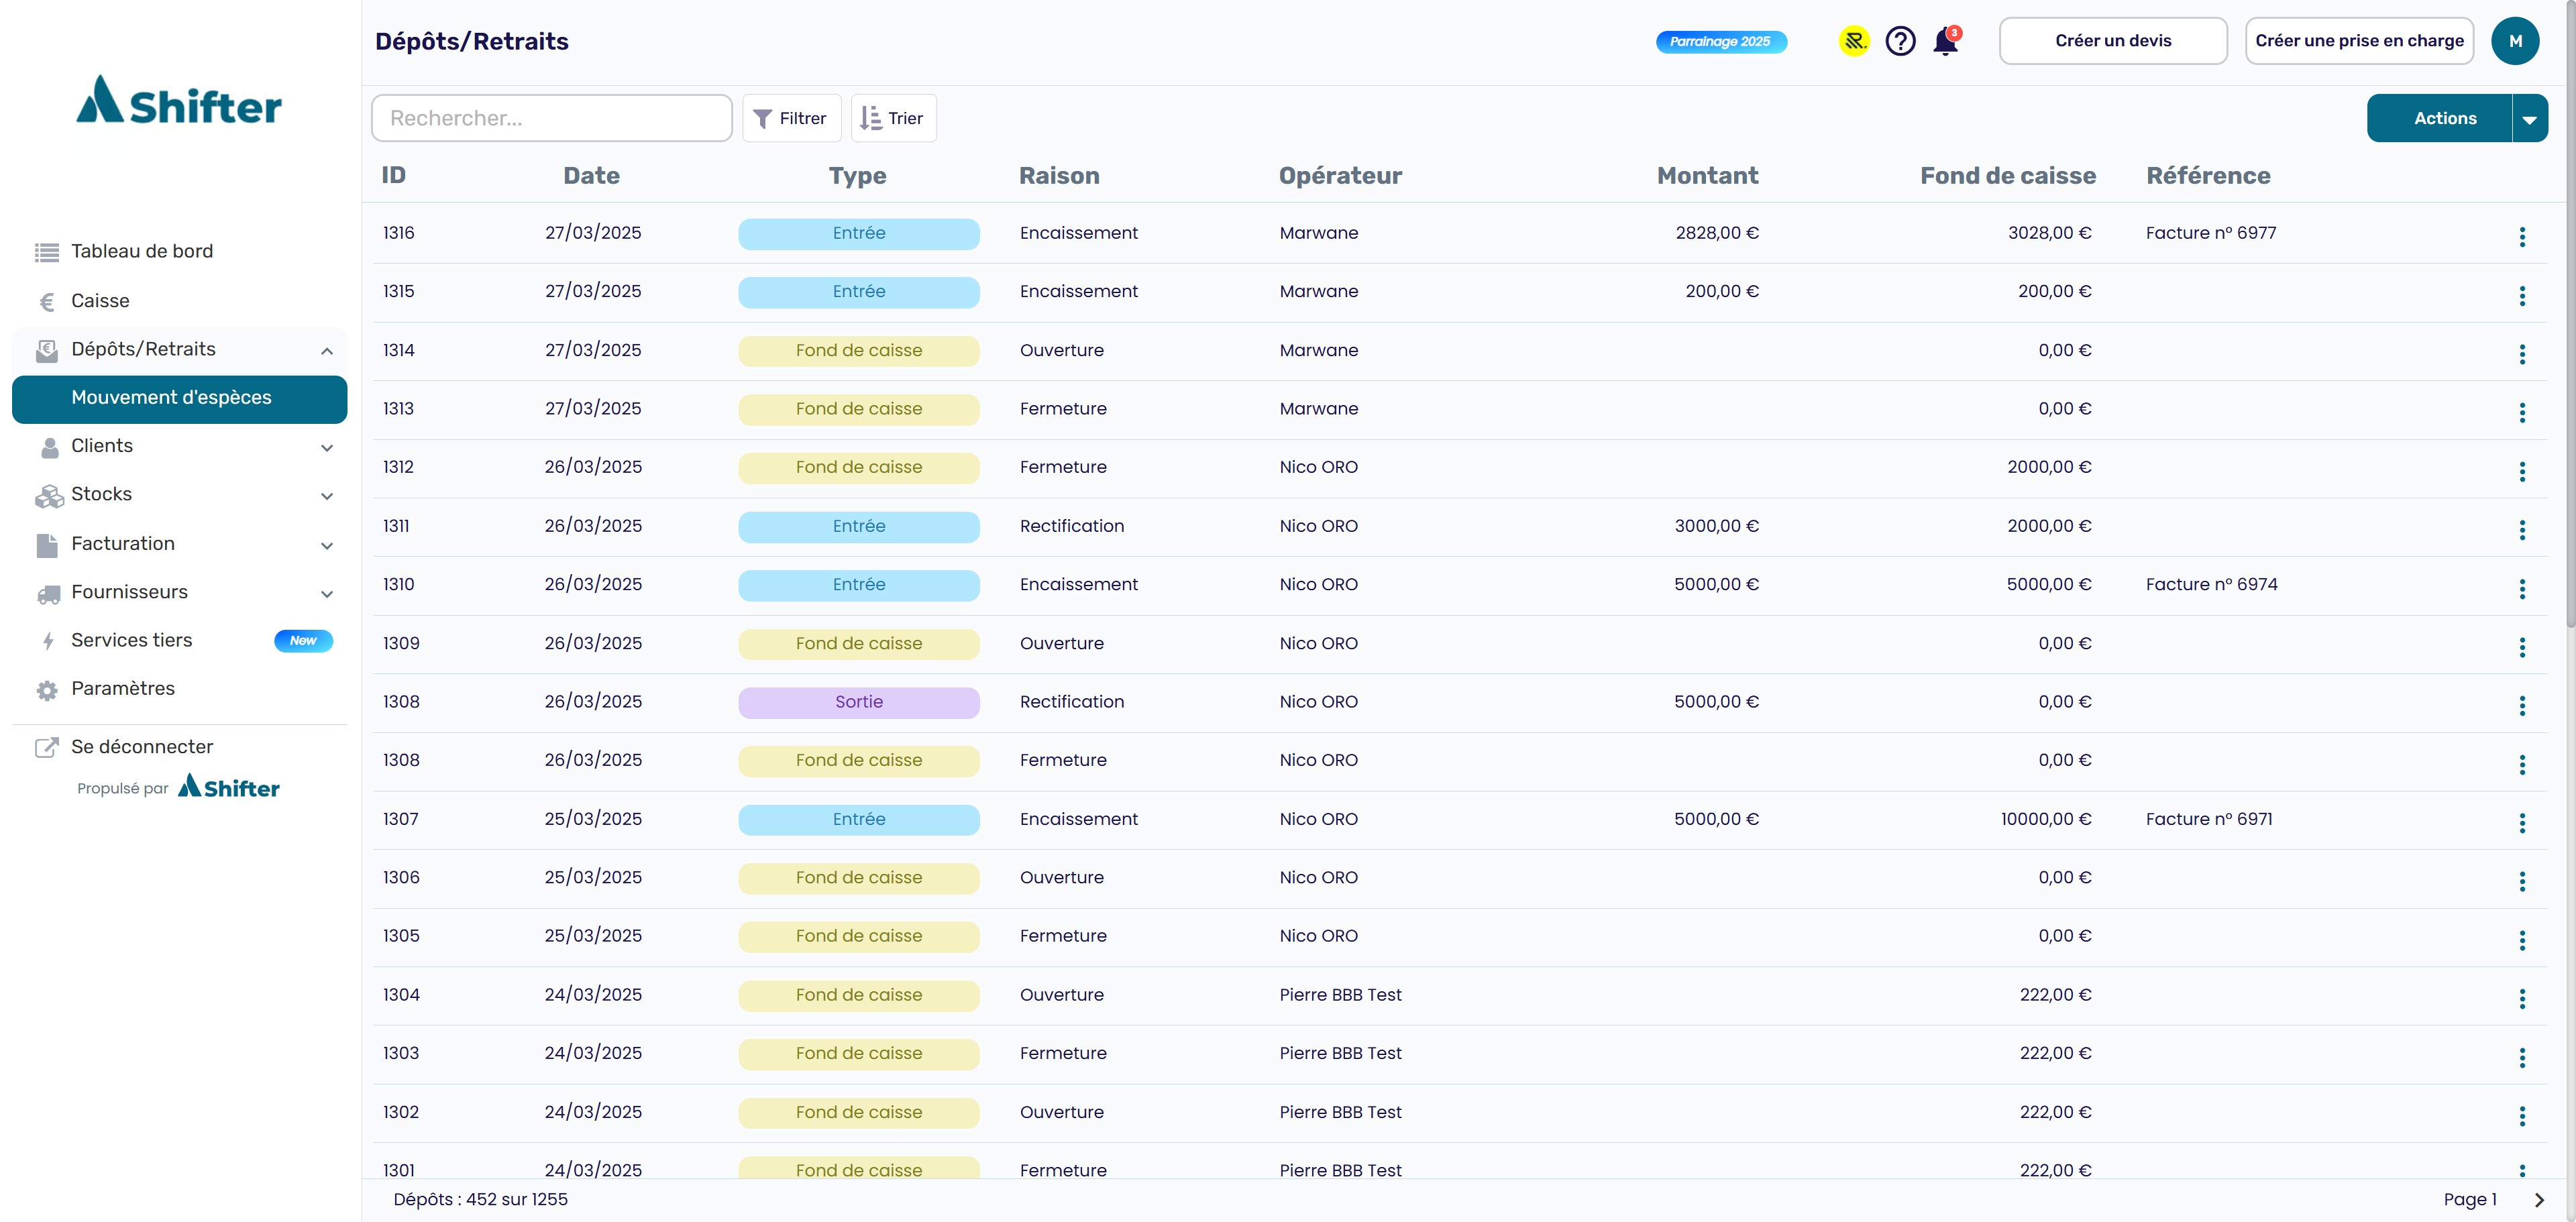The height and width of the screenshot is (1222, 2576).
Task: Click Facture n° 6977 reference
Action: point(2211,233)
